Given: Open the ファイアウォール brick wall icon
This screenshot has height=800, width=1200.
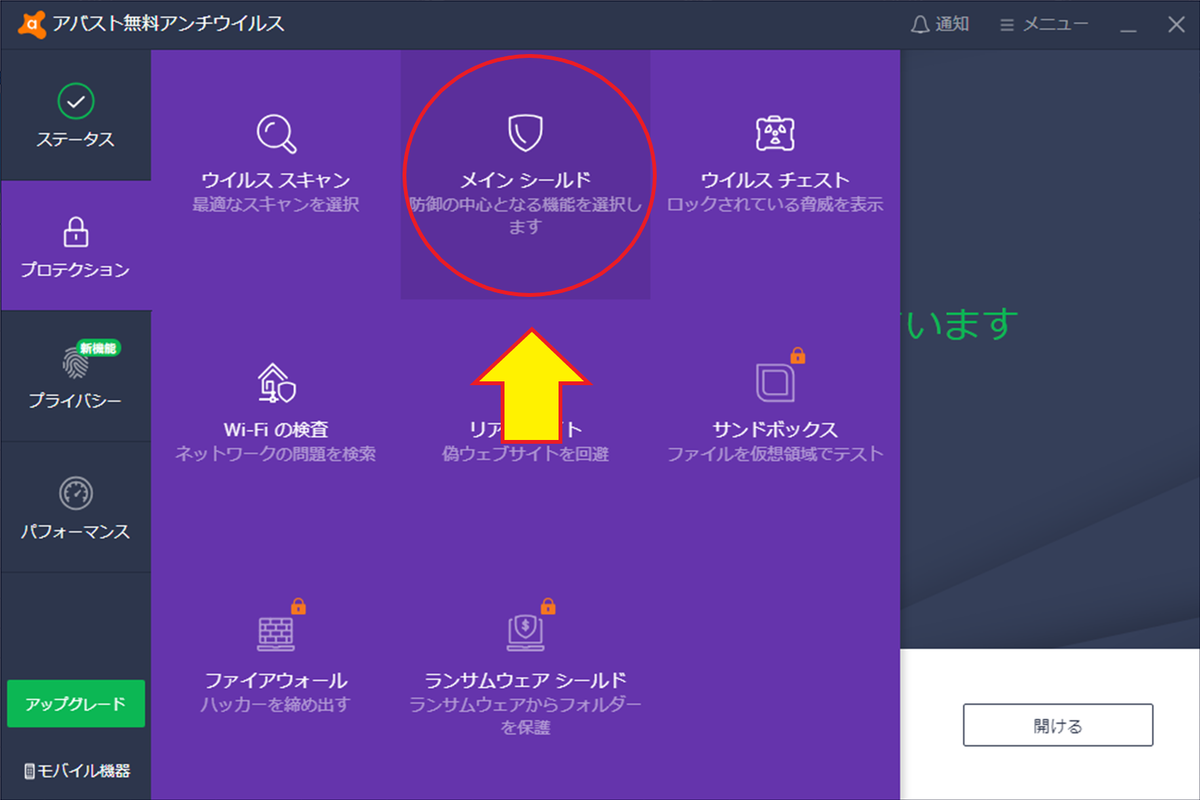Looking at the screenshot, I should pyautogui.click(x=276, y=633).
